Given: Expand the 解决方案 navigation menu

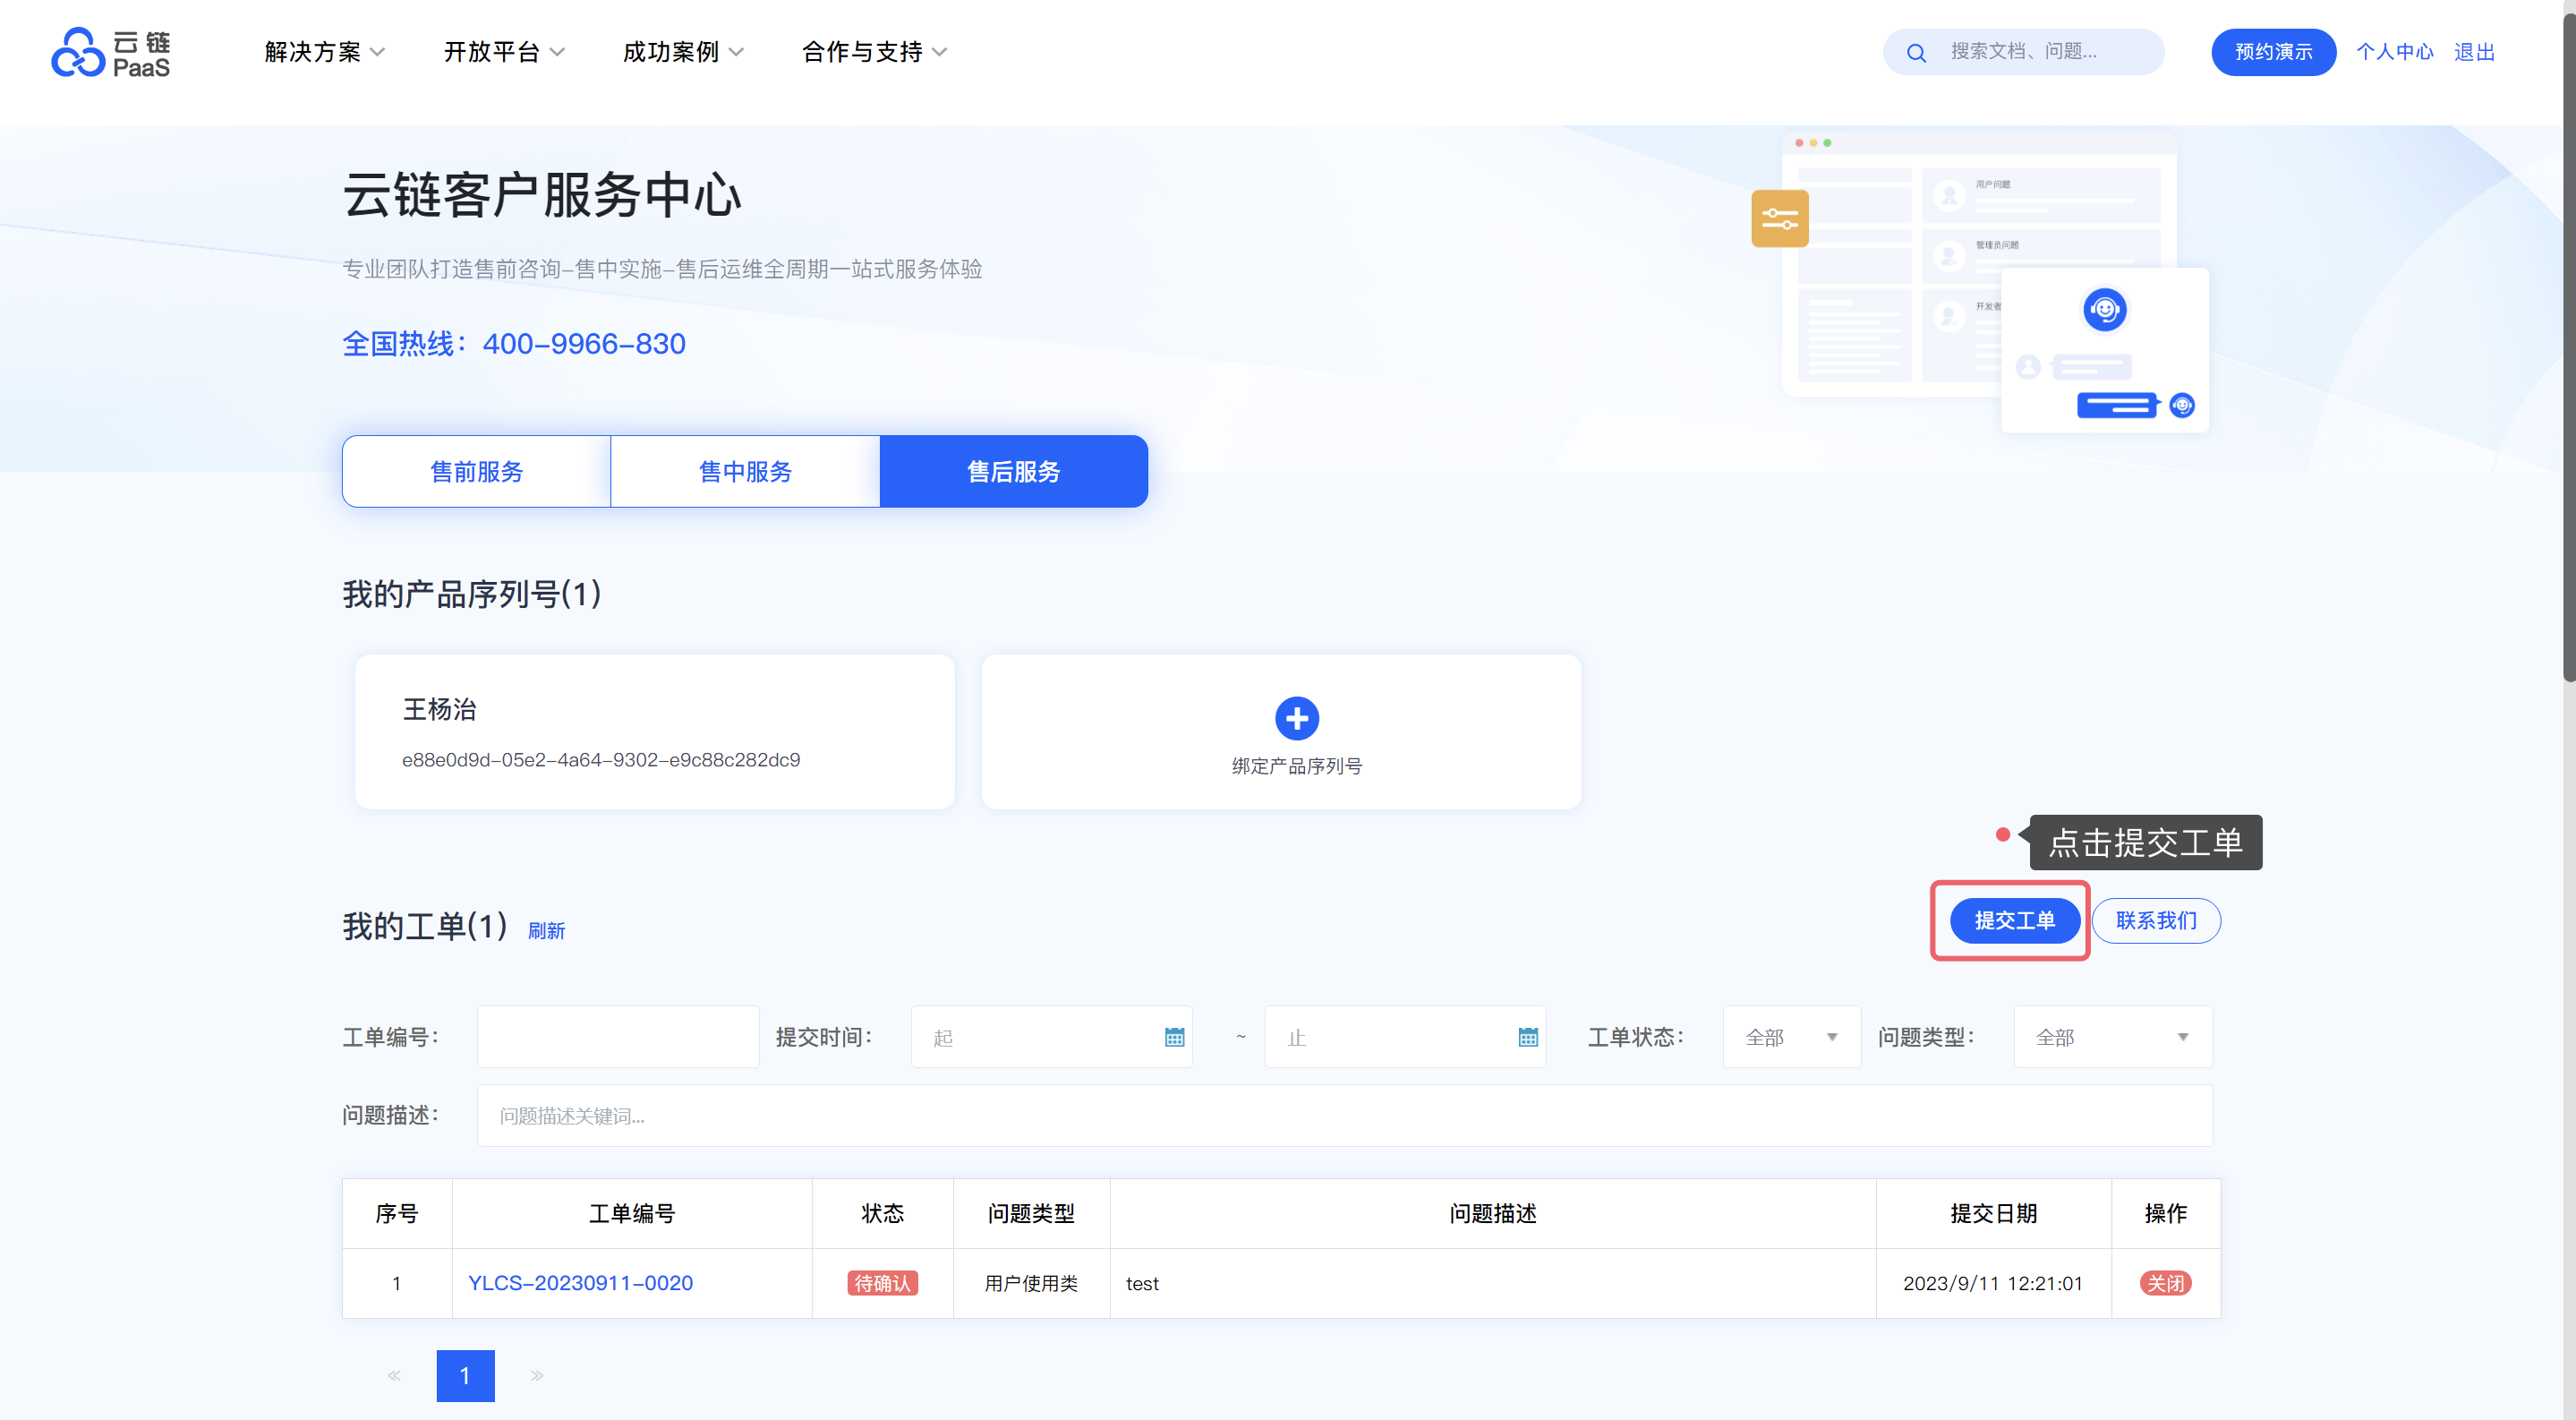Looking at the screenshot, I should [324, 52].
